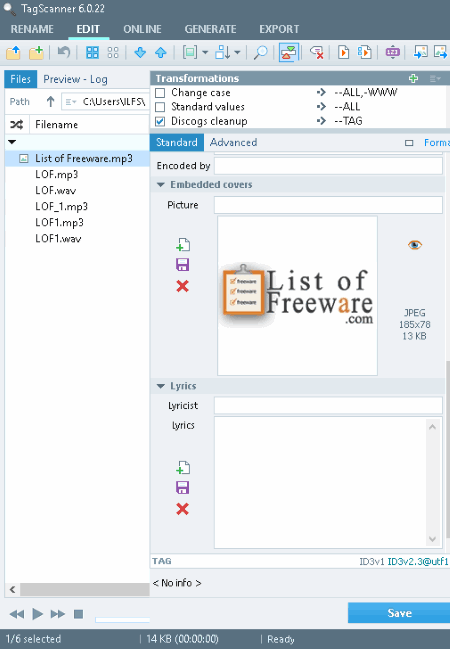The width and height of the screenshot is (450, 649).
Task: Delete the embedded cover red X
Action: (183, 286)
